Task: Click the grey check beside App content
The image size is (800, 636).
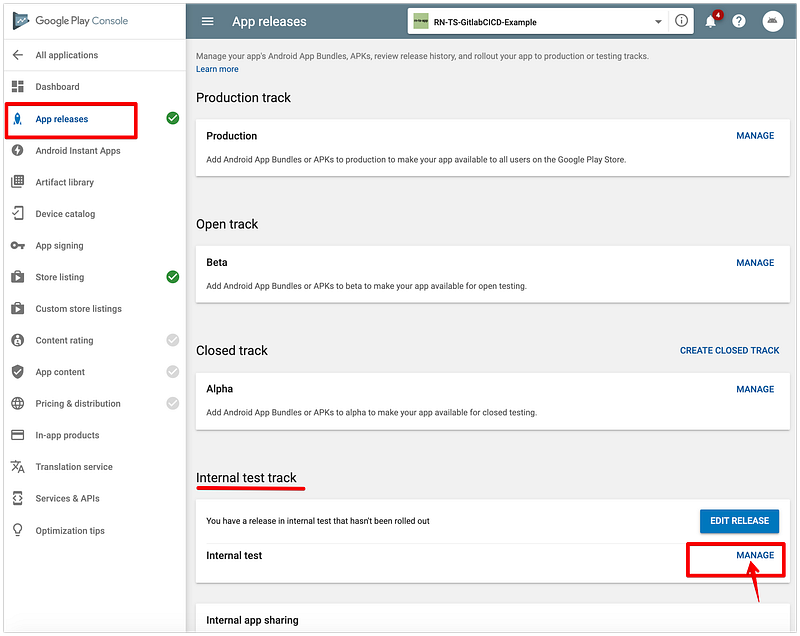Action: [173, 372]
